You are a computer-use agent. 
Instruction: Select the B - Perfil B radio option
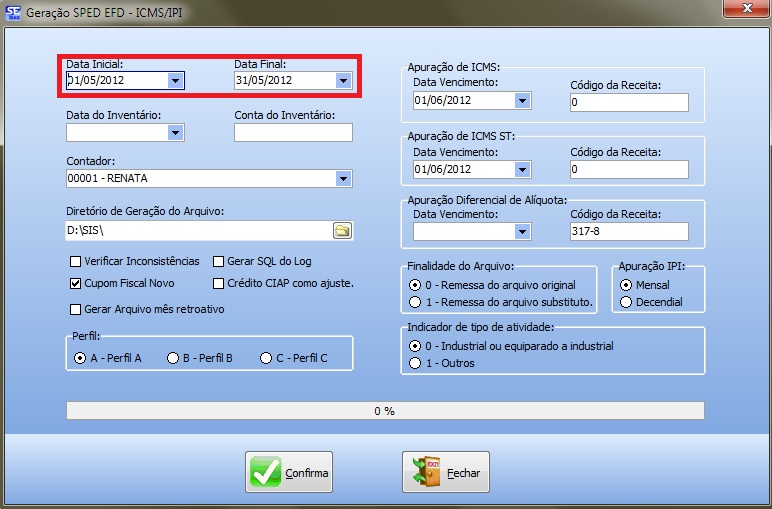[x=173, y=357]
